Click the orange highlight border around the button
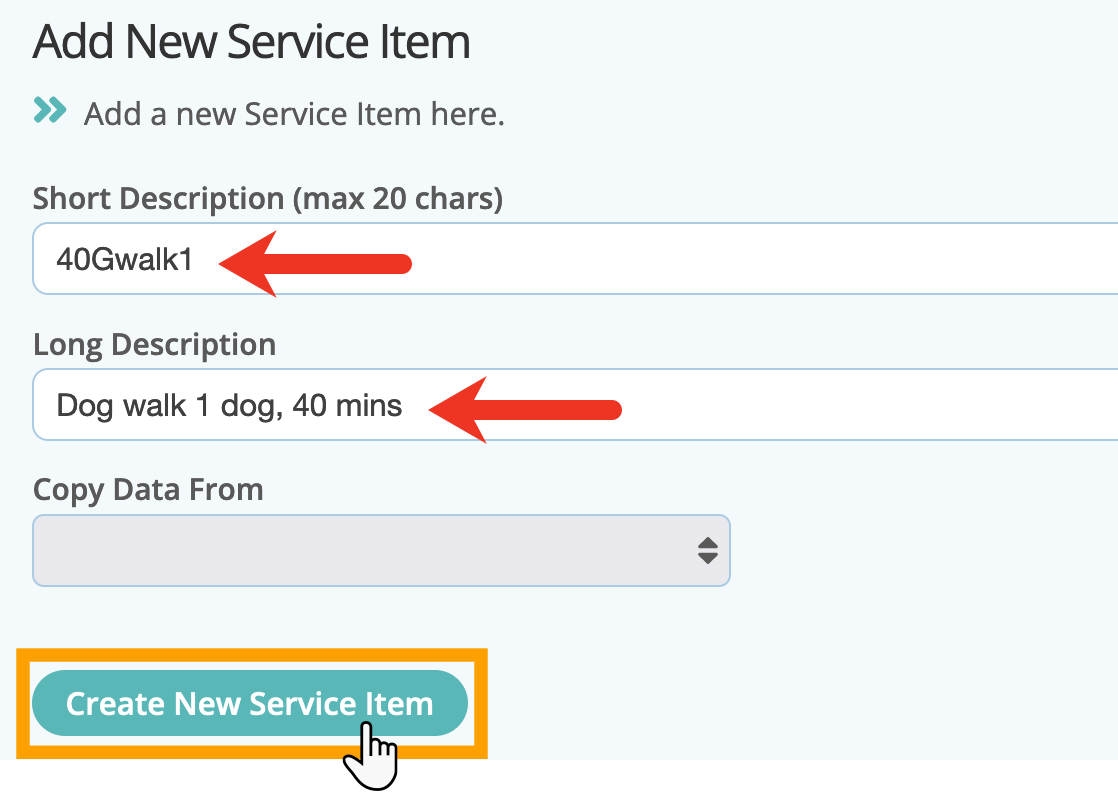Viewport: 1118px width, 792px height. coord(252,654)
